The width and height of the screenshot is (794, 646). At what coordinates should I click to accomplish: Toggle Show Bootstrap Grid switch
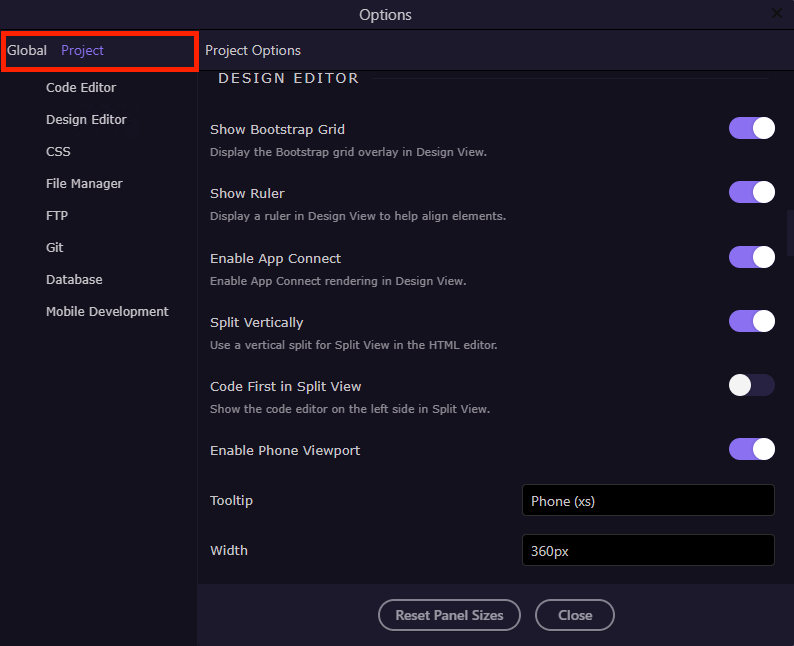coord(752,128)
